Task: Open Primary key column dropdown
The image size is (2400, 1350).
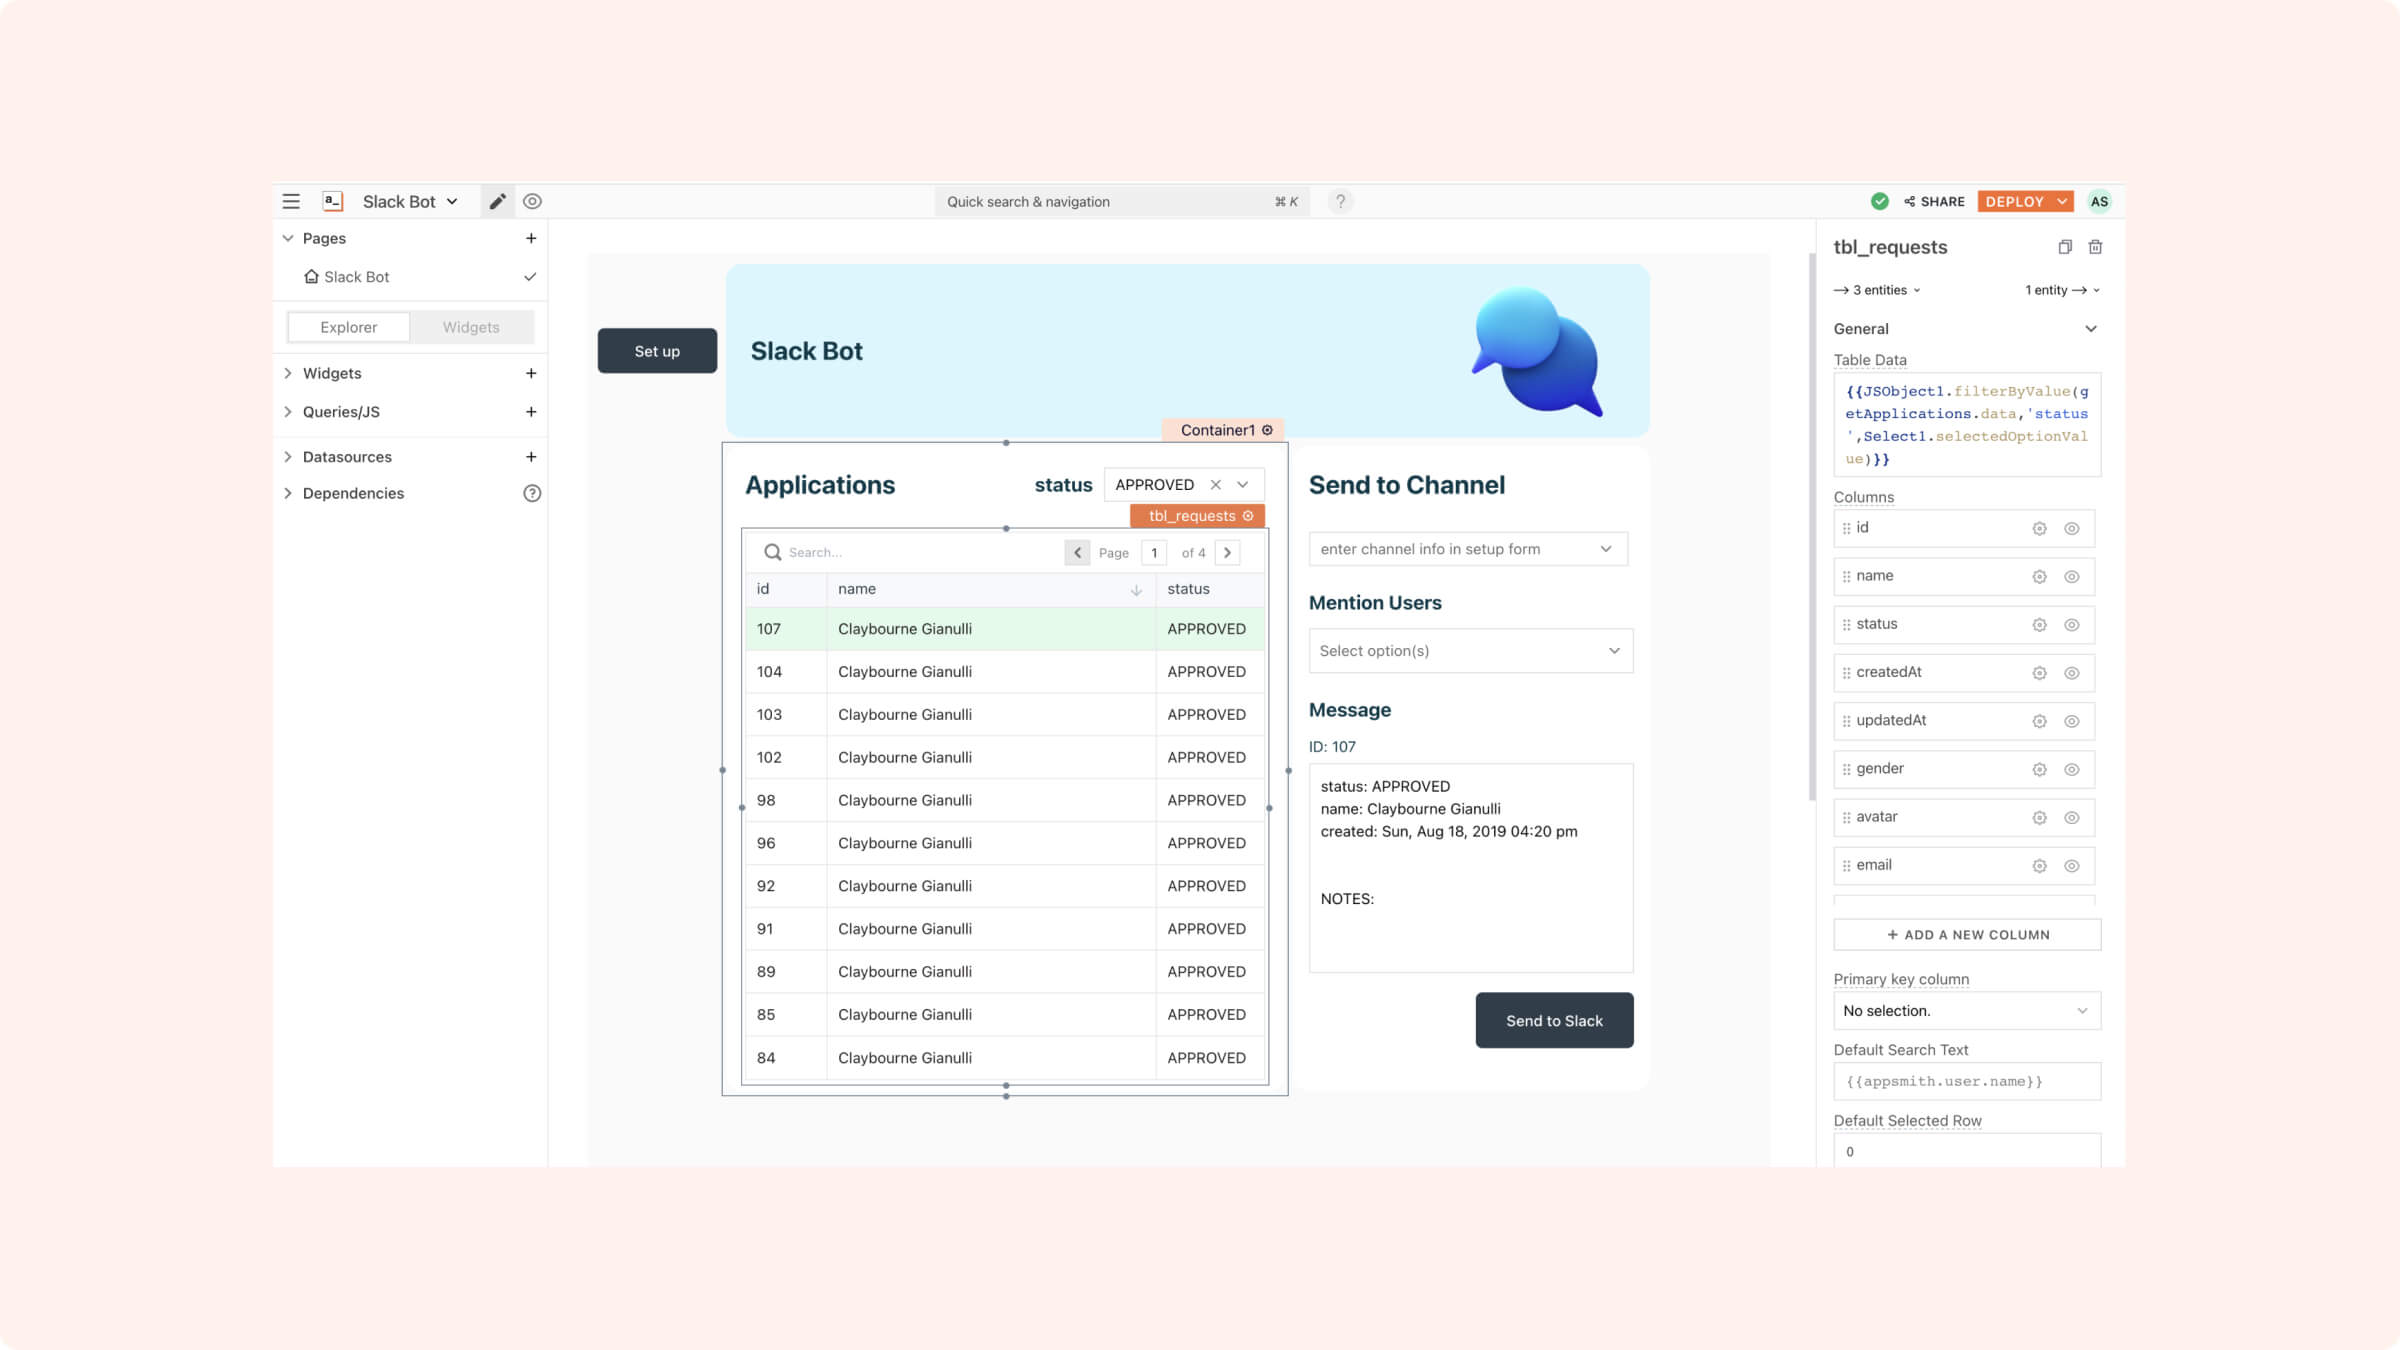Action: [x=1967, y=1011]
